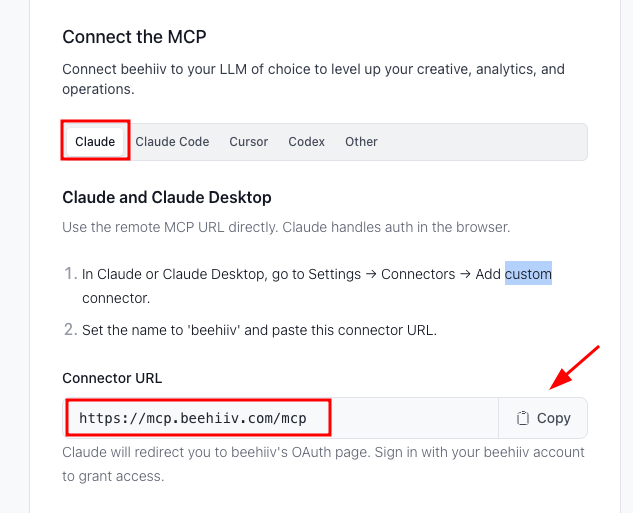Click the Copy button for connector URL
Viewport: 633px width, 513px height.
(x=543, y=418)
